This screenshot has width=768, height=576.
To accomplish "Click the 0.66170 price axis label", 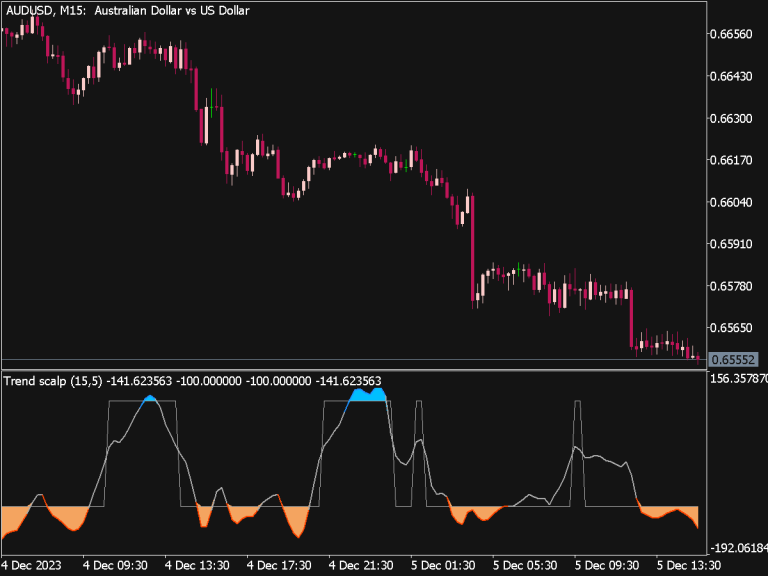I will (731, 160).
